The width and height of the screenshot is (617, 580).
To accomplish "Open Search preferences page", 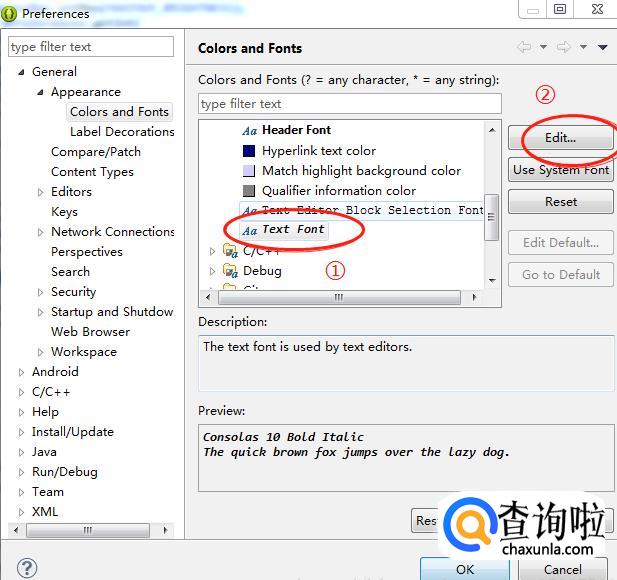I will (x=70, y=272).
